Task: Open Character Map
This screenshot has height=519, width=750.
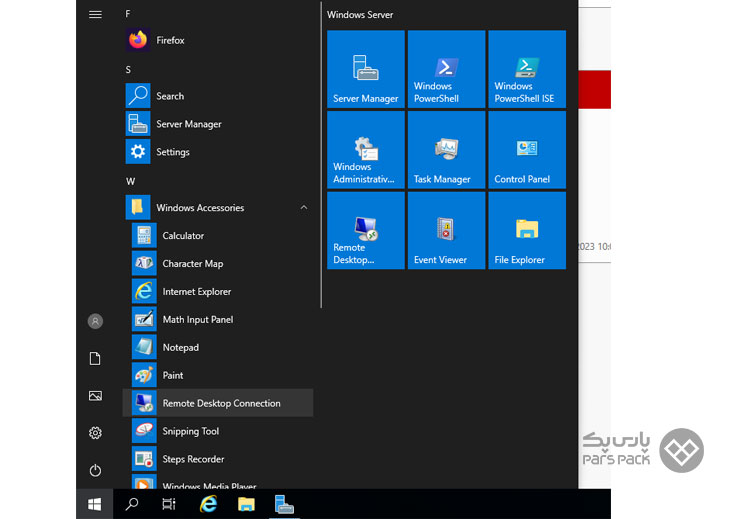Action: (218, 264)
